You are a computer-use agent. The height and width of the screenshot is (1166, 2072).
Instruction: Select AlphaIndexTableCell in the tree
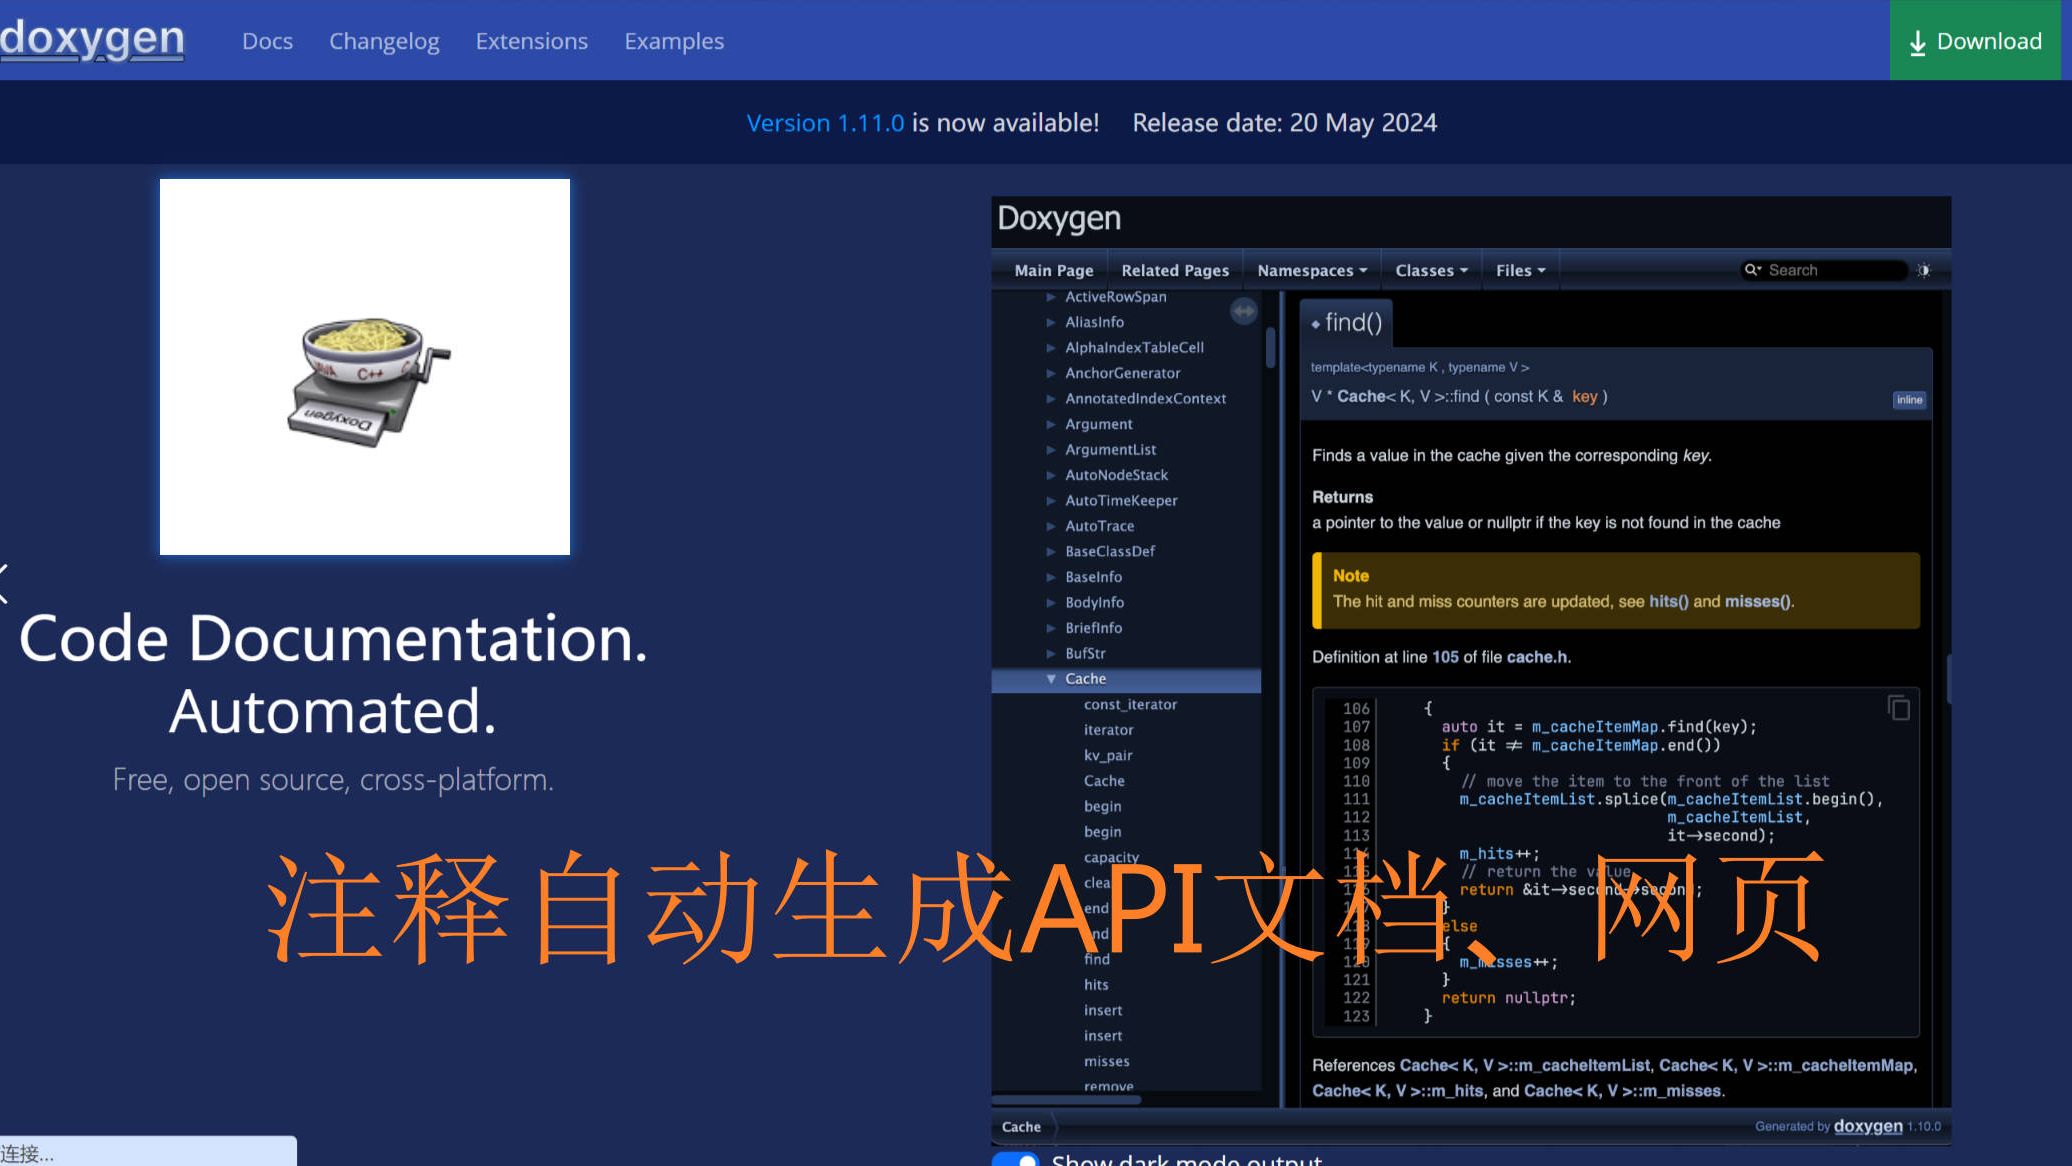pyautogui.click(x=1134, y=347)
